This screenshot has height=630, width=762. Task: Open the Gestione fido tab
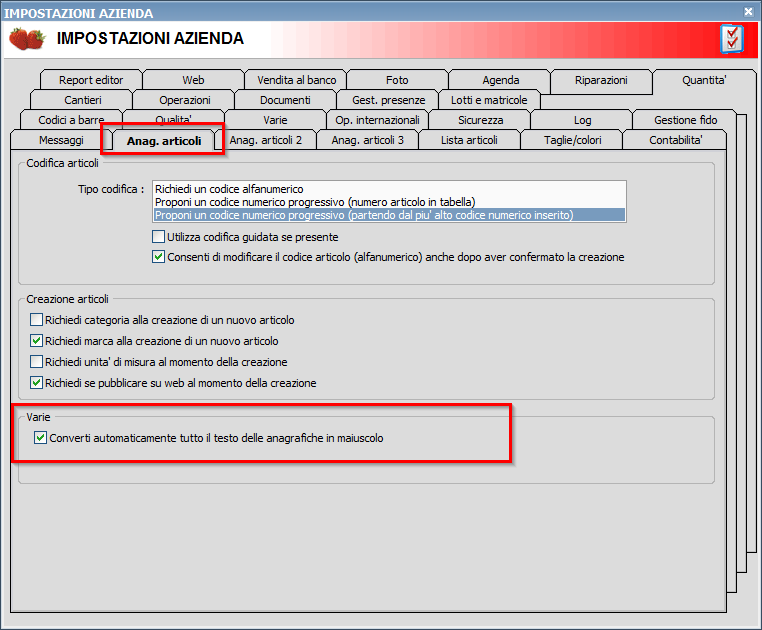point(685,120)
